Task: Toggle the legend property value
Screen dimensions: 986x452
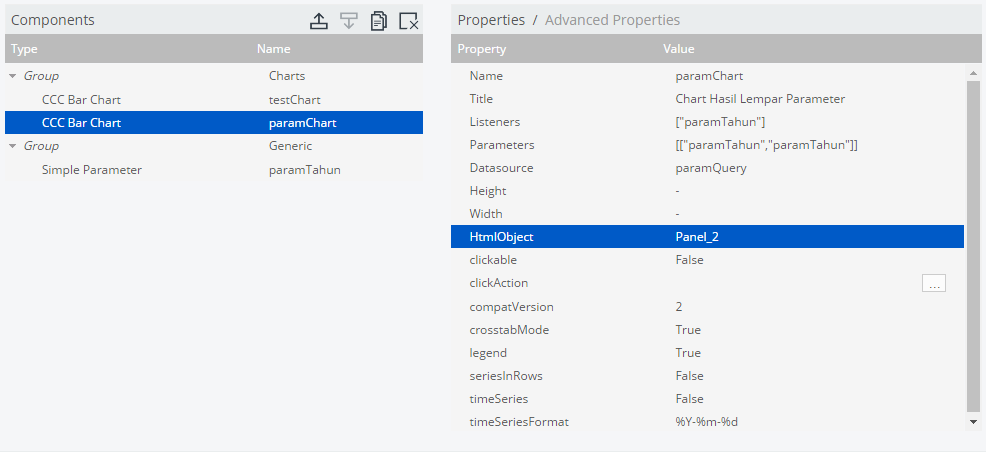Action: coord(688,353)
